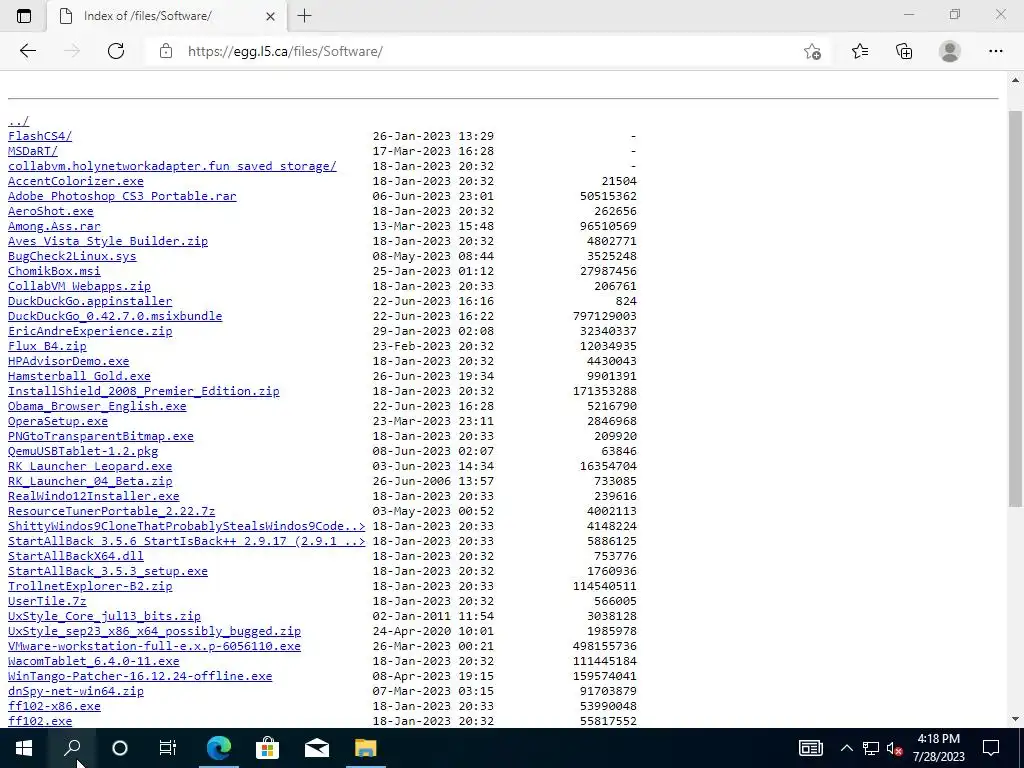This screenshot has width=1024, height=768.
Task: Click WinTango-Patcher-16.12.24-offline.exe link
Action: pos(140,677)
